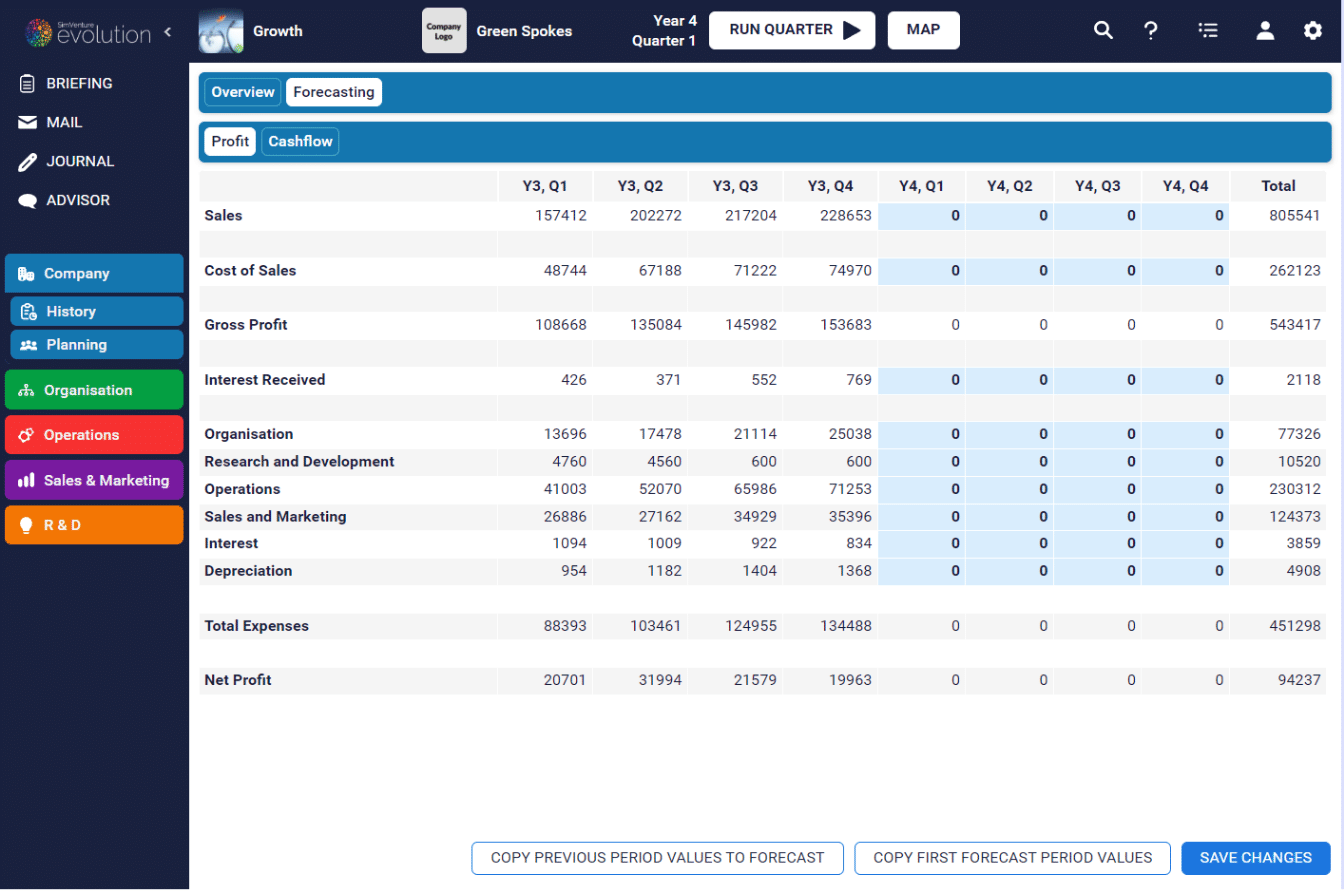Click the search magnifier icon

pyautogui.click(x=1103, y=30)
